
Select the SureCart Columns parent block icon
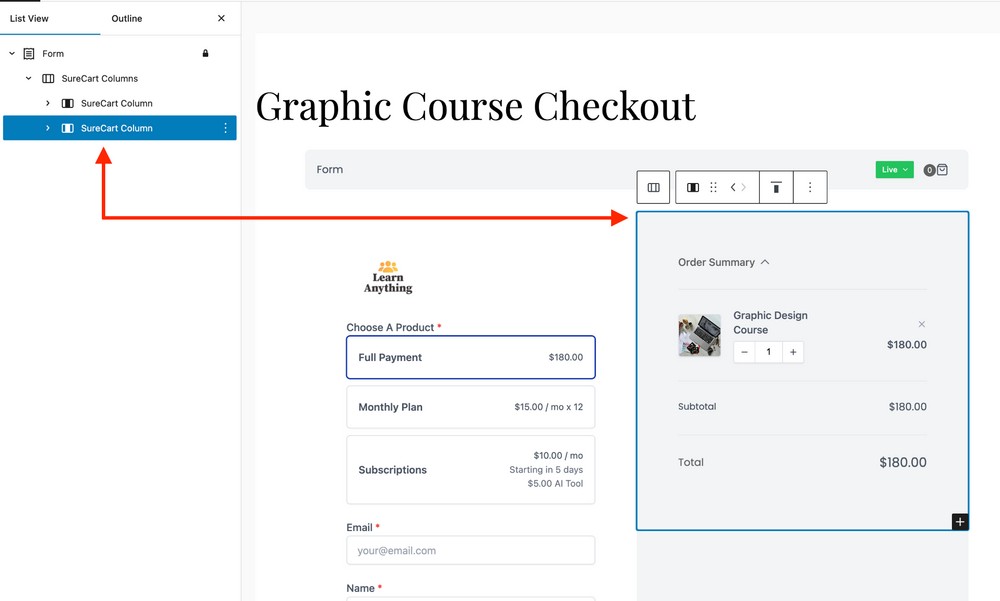point(654,187)
